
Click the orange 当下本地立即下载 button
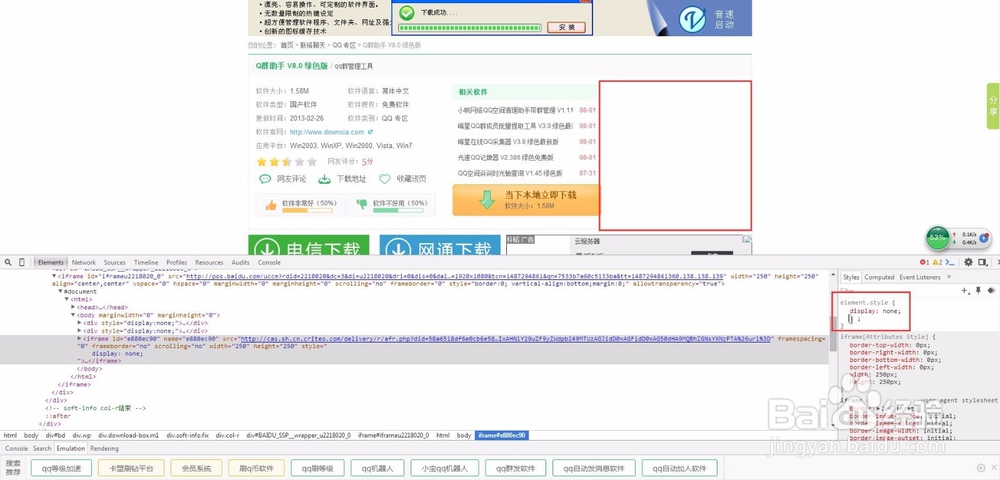tap(526, 200)
